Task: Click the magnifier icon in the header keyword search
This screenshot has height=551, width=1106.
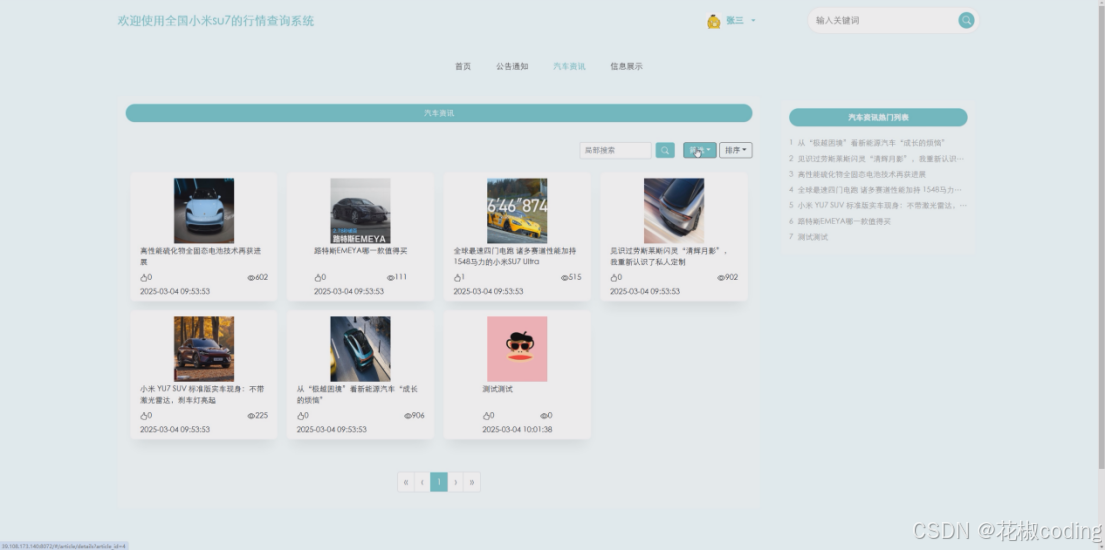Action: (966, 20)
